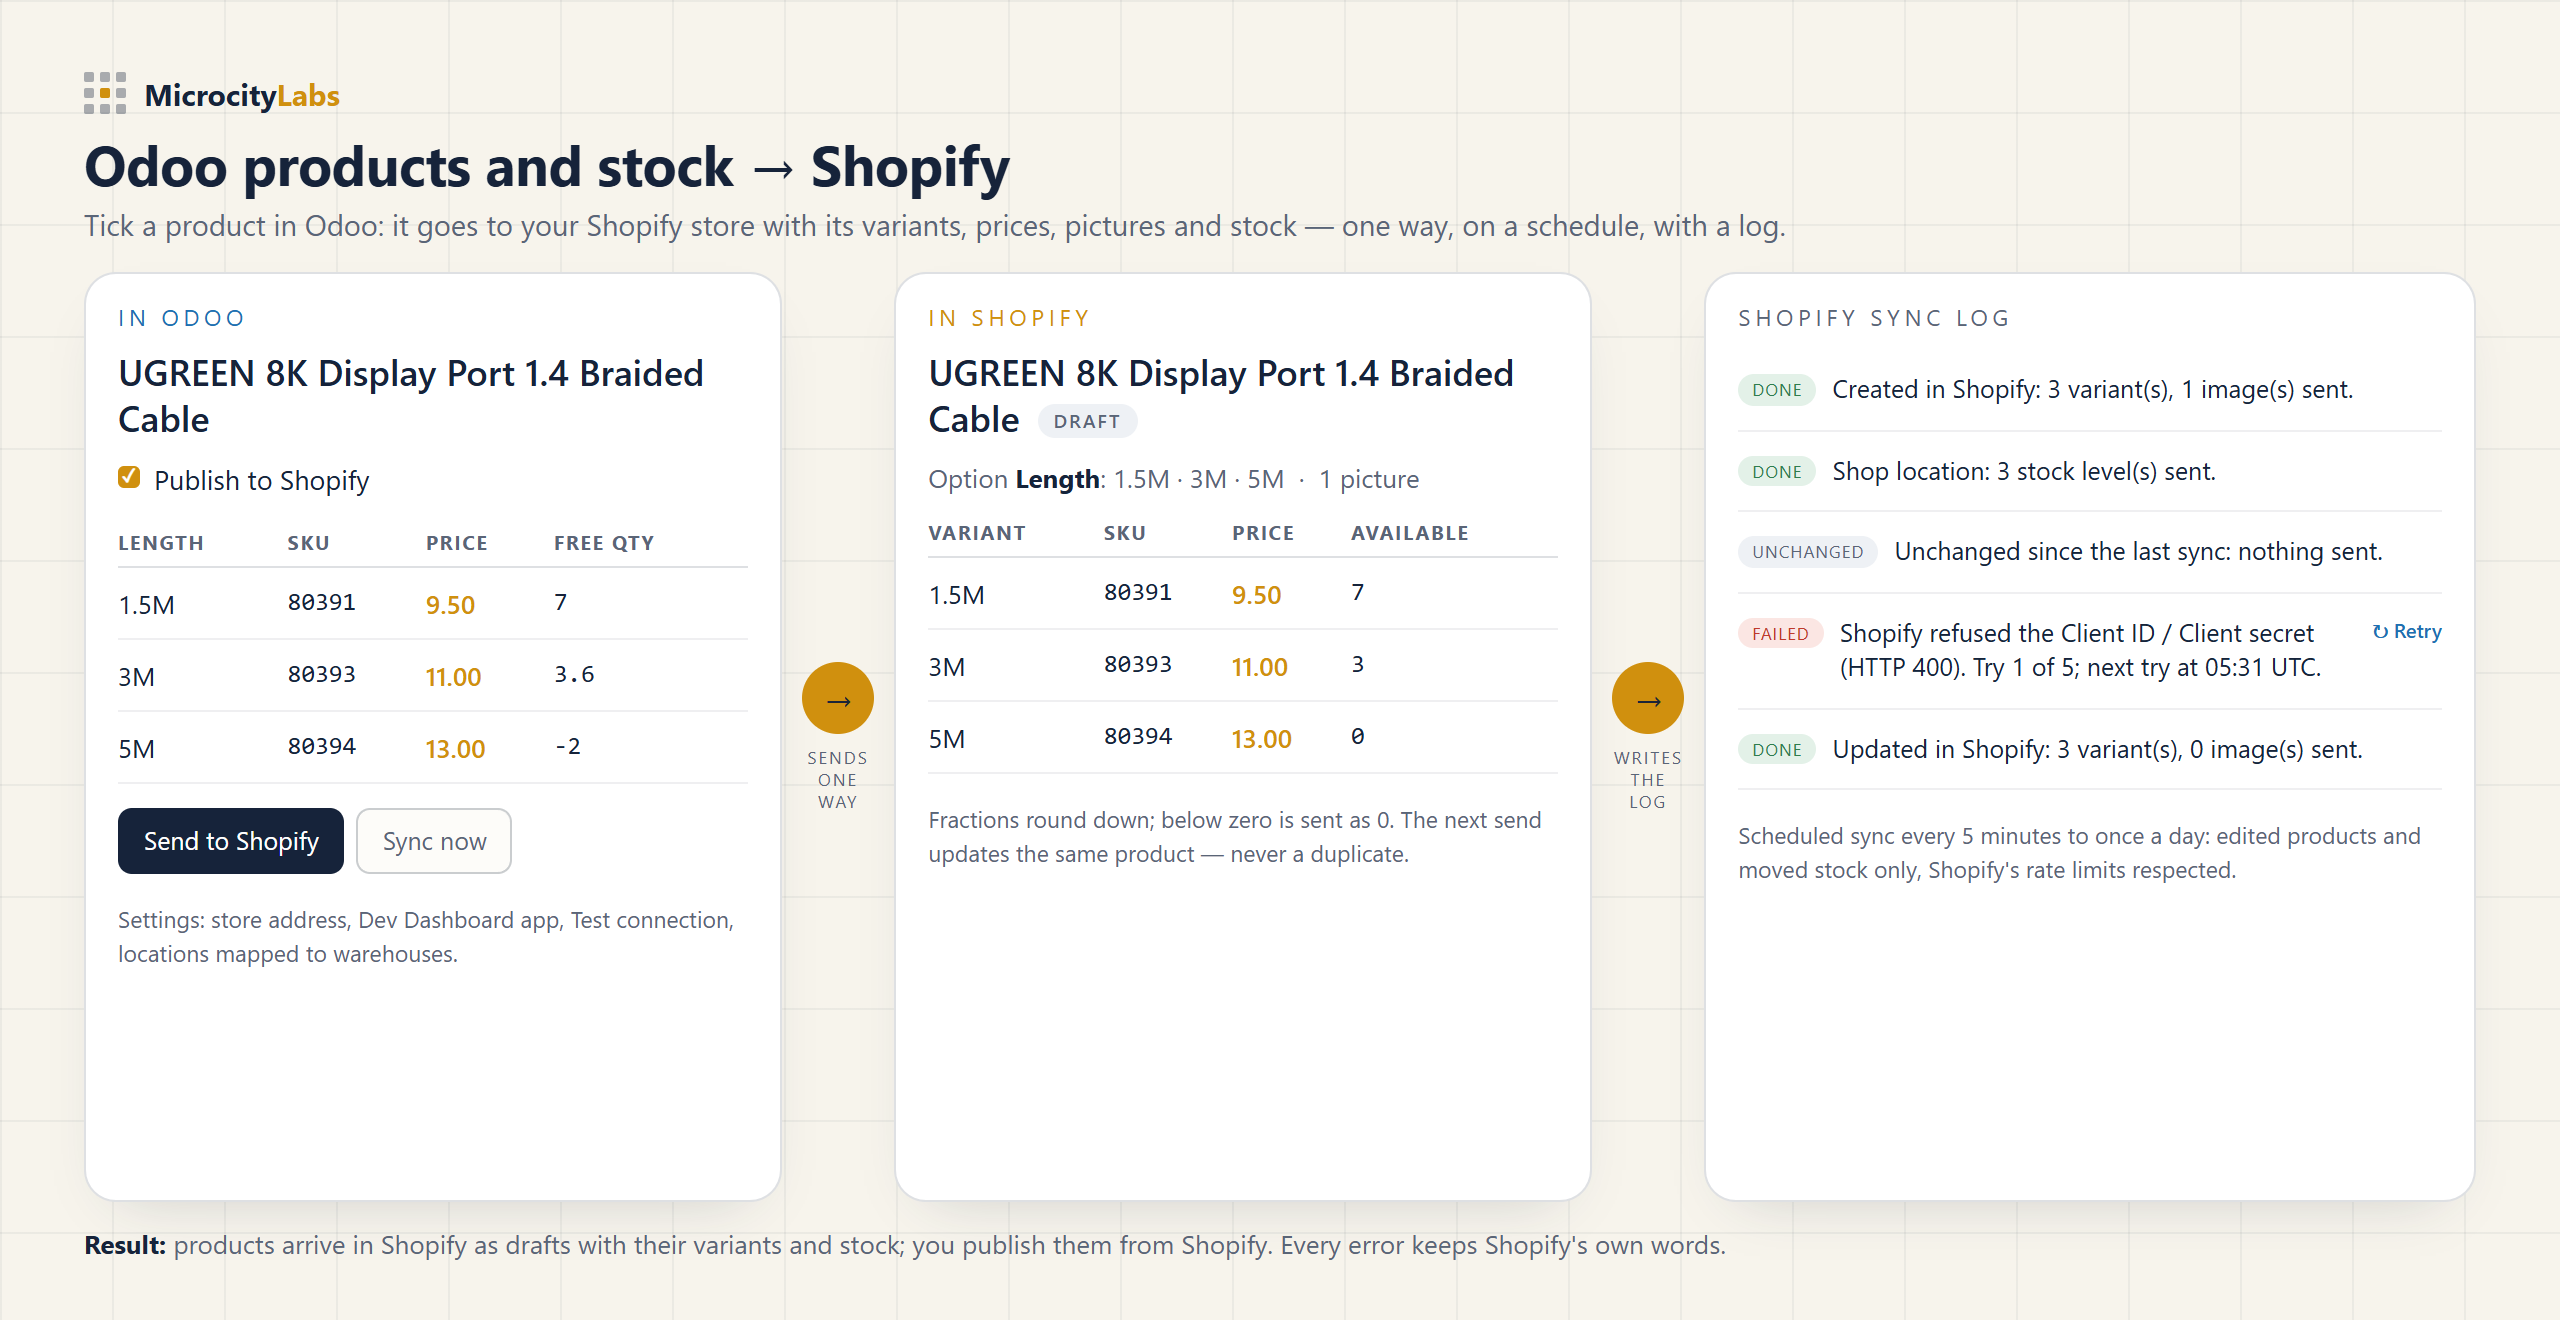
Task: Click the VARIANT column header in Shopify
Action: point(977,532)
